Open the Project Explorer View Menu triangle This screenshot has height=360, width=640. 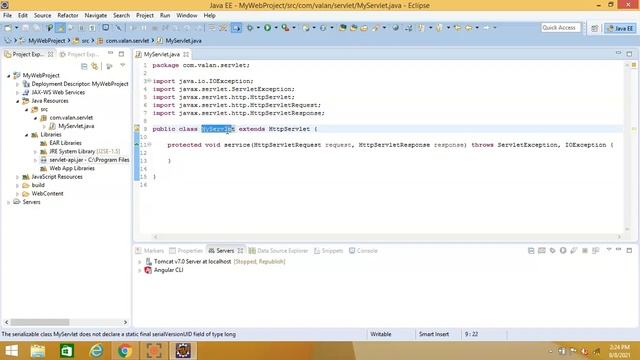[x=122, y=66]
